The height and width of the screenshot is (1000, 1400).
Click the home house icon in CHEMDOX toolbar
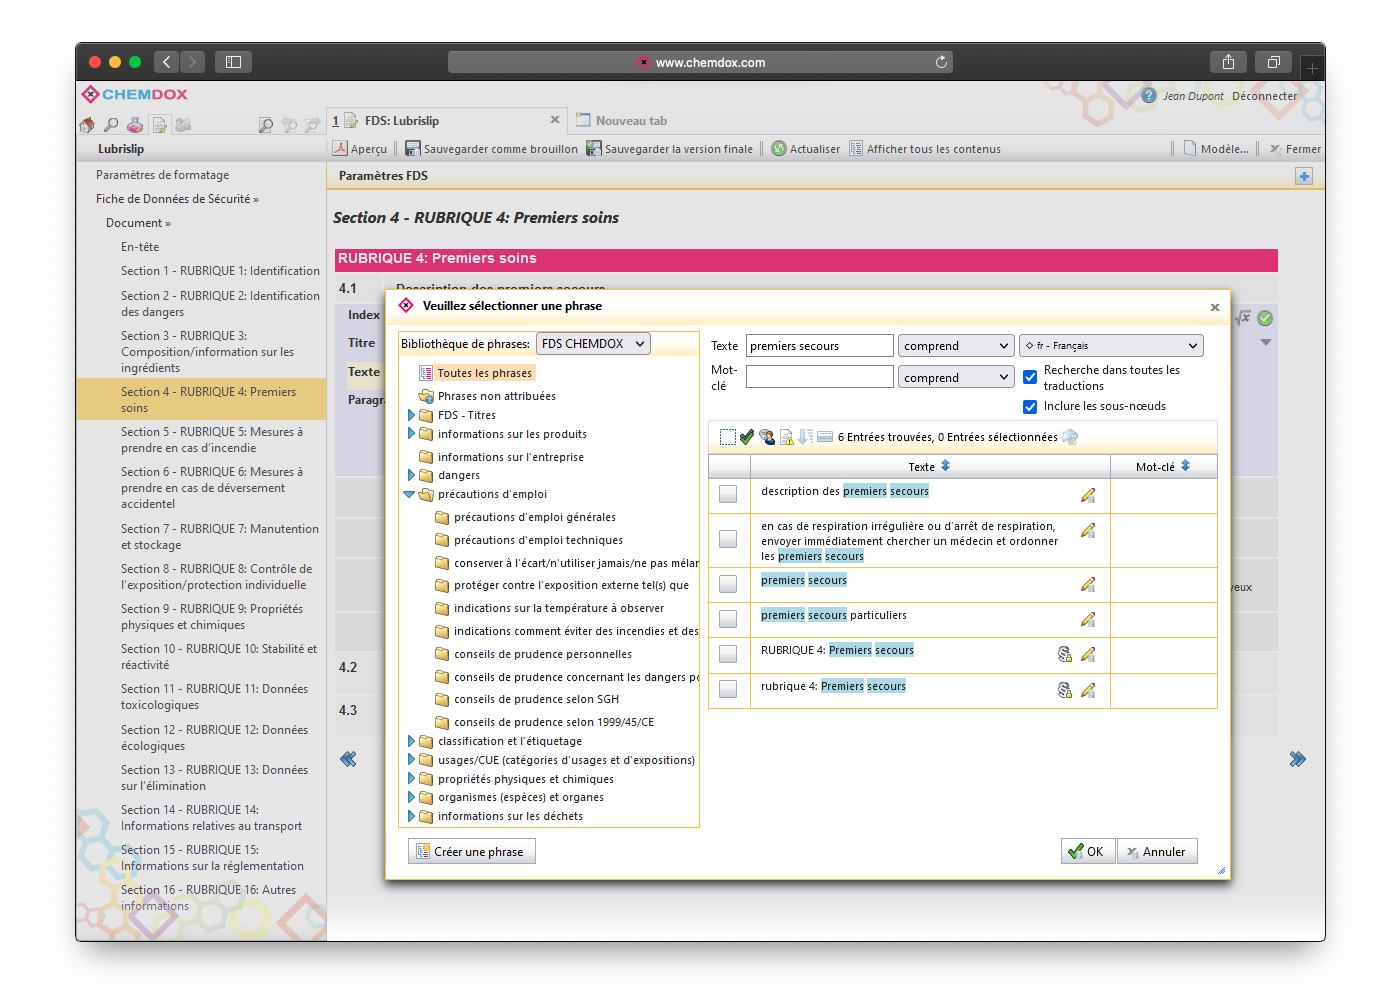pos(87,125)
